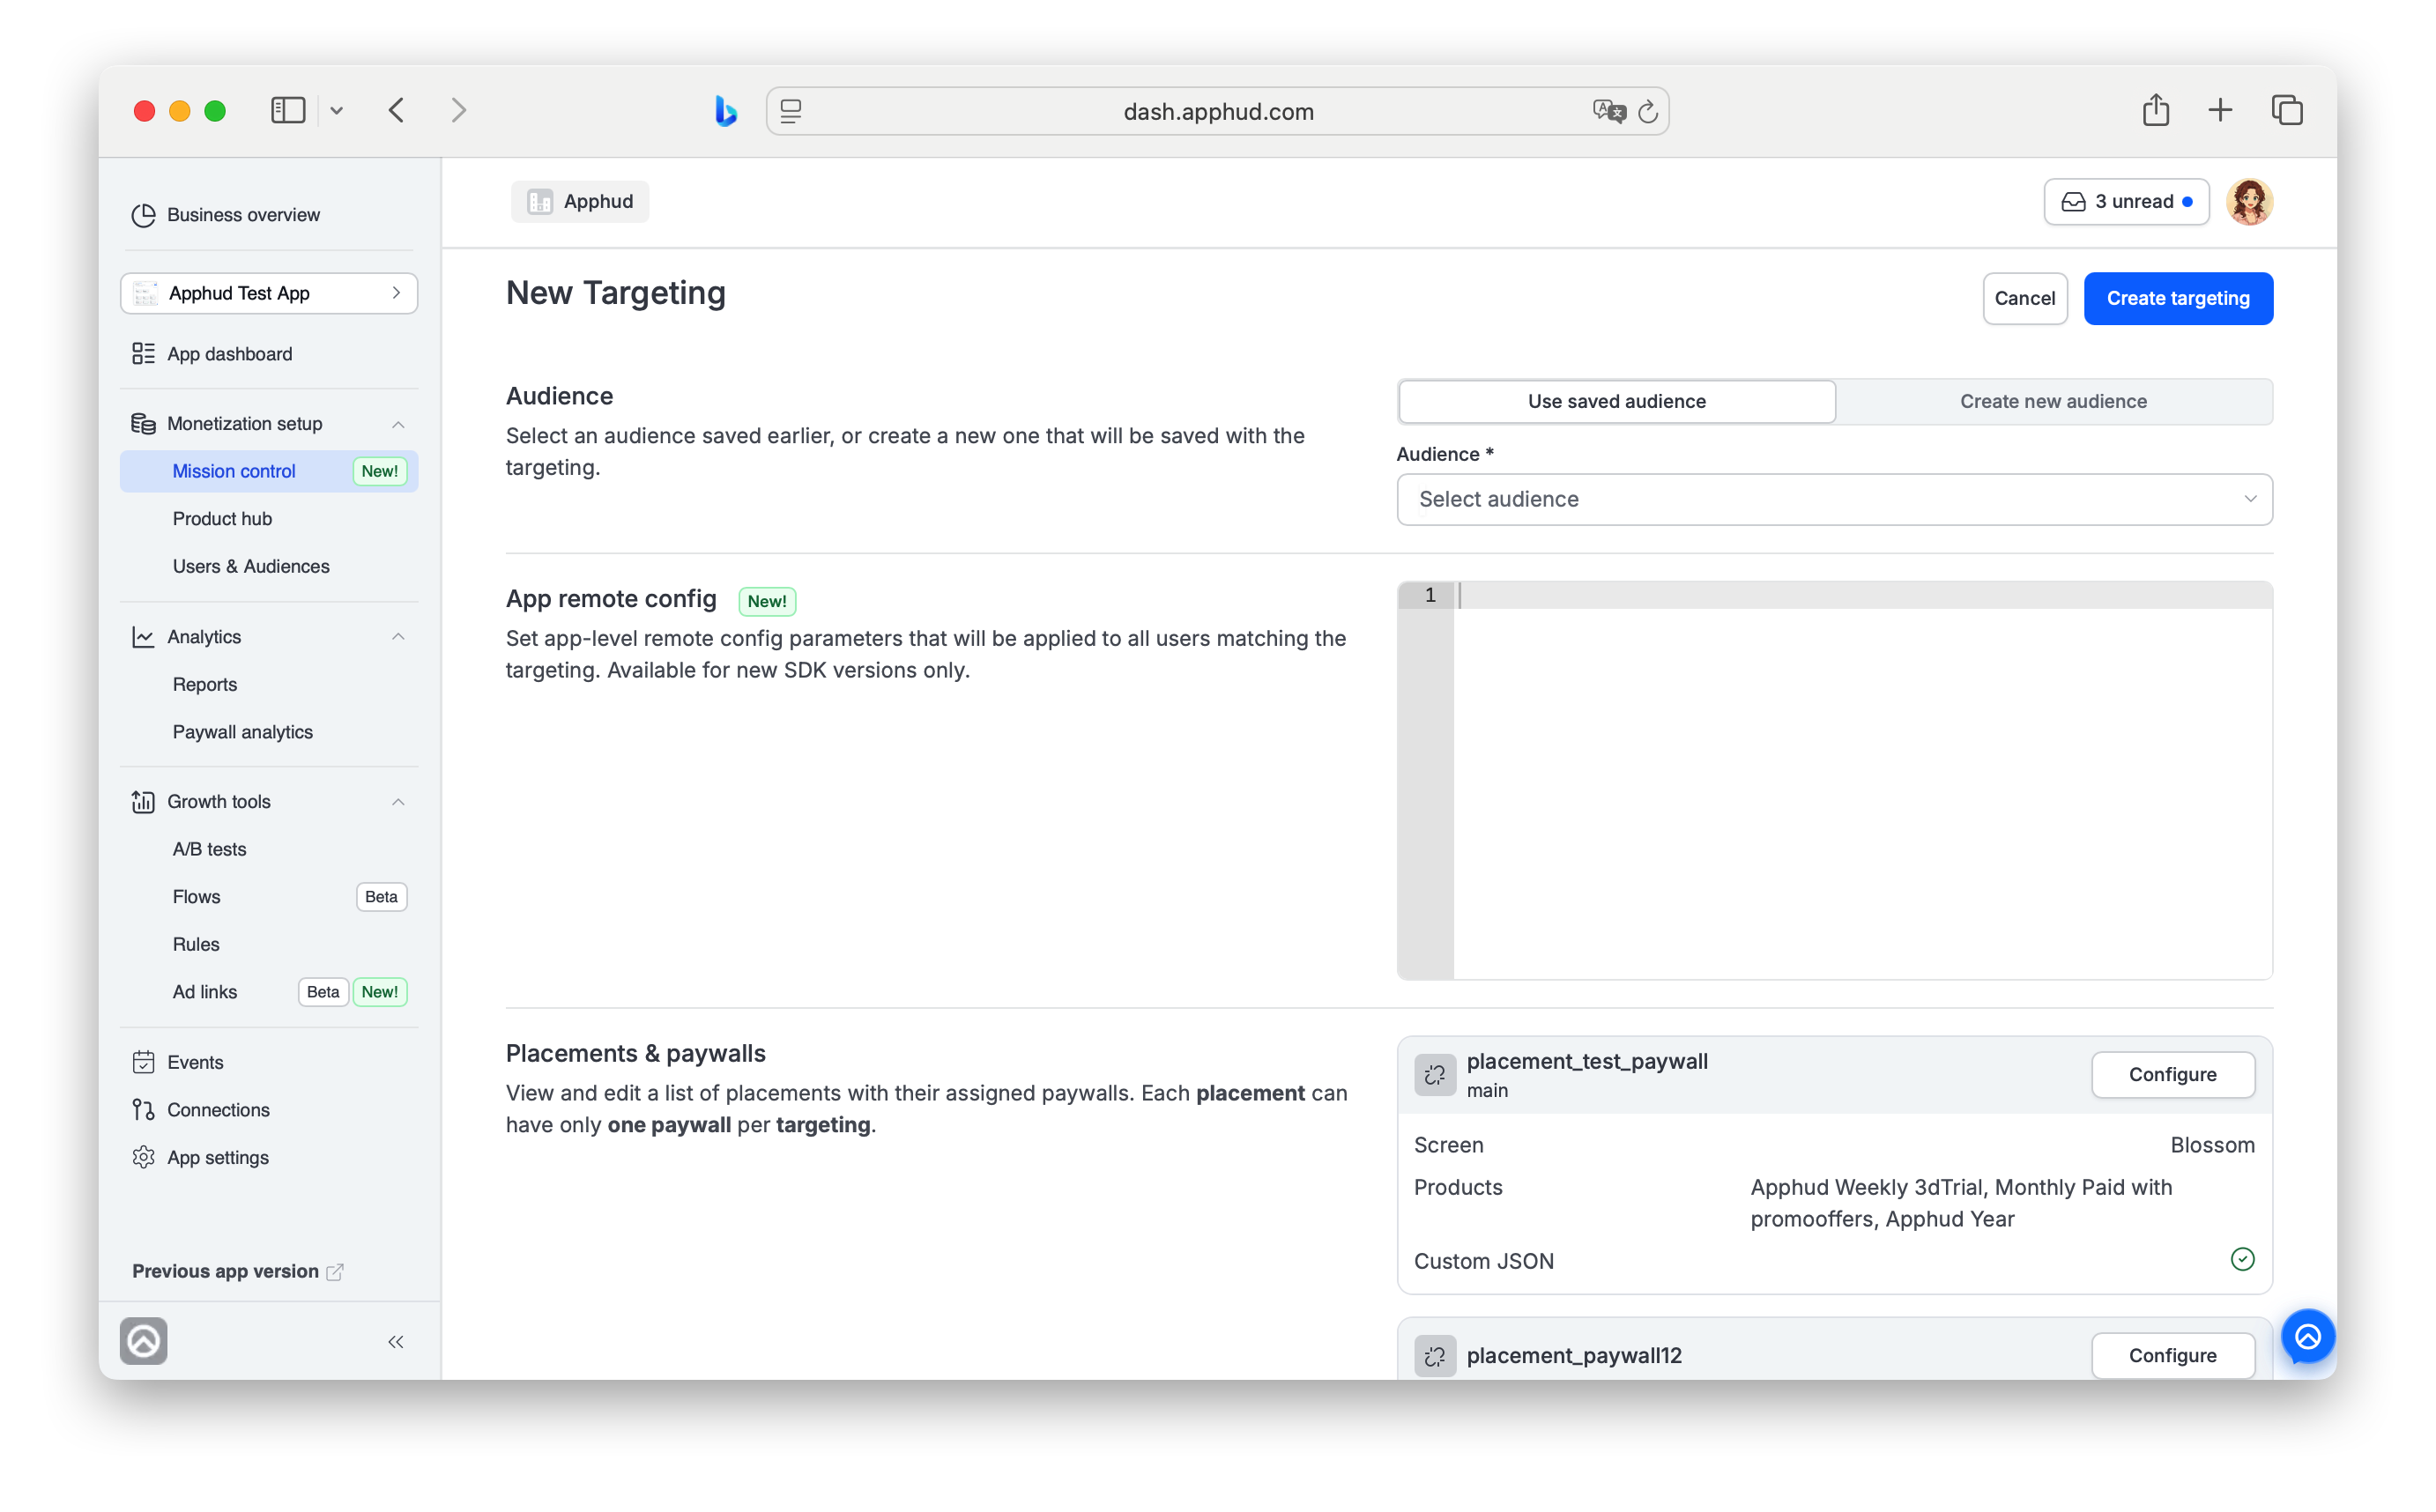Click the Custom JSON green checkmark
This screenshot has width=2436, height=1512.
[2243, 1260]
